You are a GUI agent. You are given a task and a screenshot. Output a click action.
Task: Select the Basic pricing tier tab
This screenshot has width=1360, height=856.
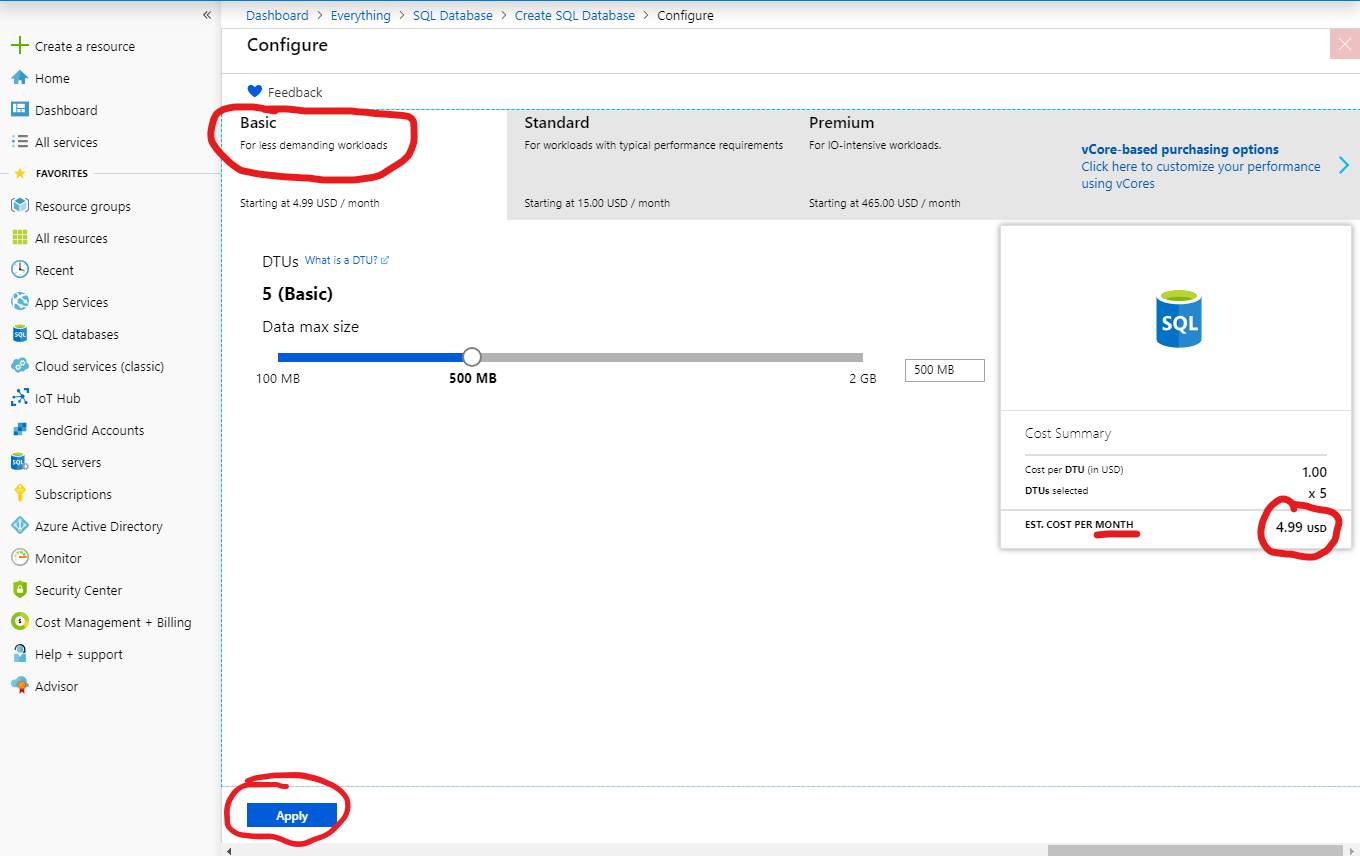click(364, 164)
